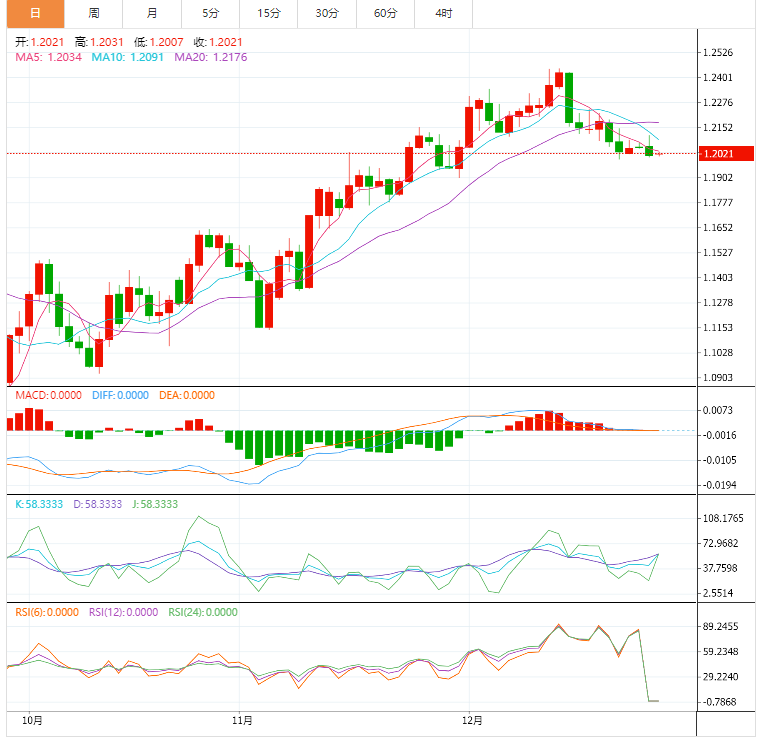Click the 108.1765 KDJ axis label
This screenshot has width=758, height=737.
(x=723, y=519)
